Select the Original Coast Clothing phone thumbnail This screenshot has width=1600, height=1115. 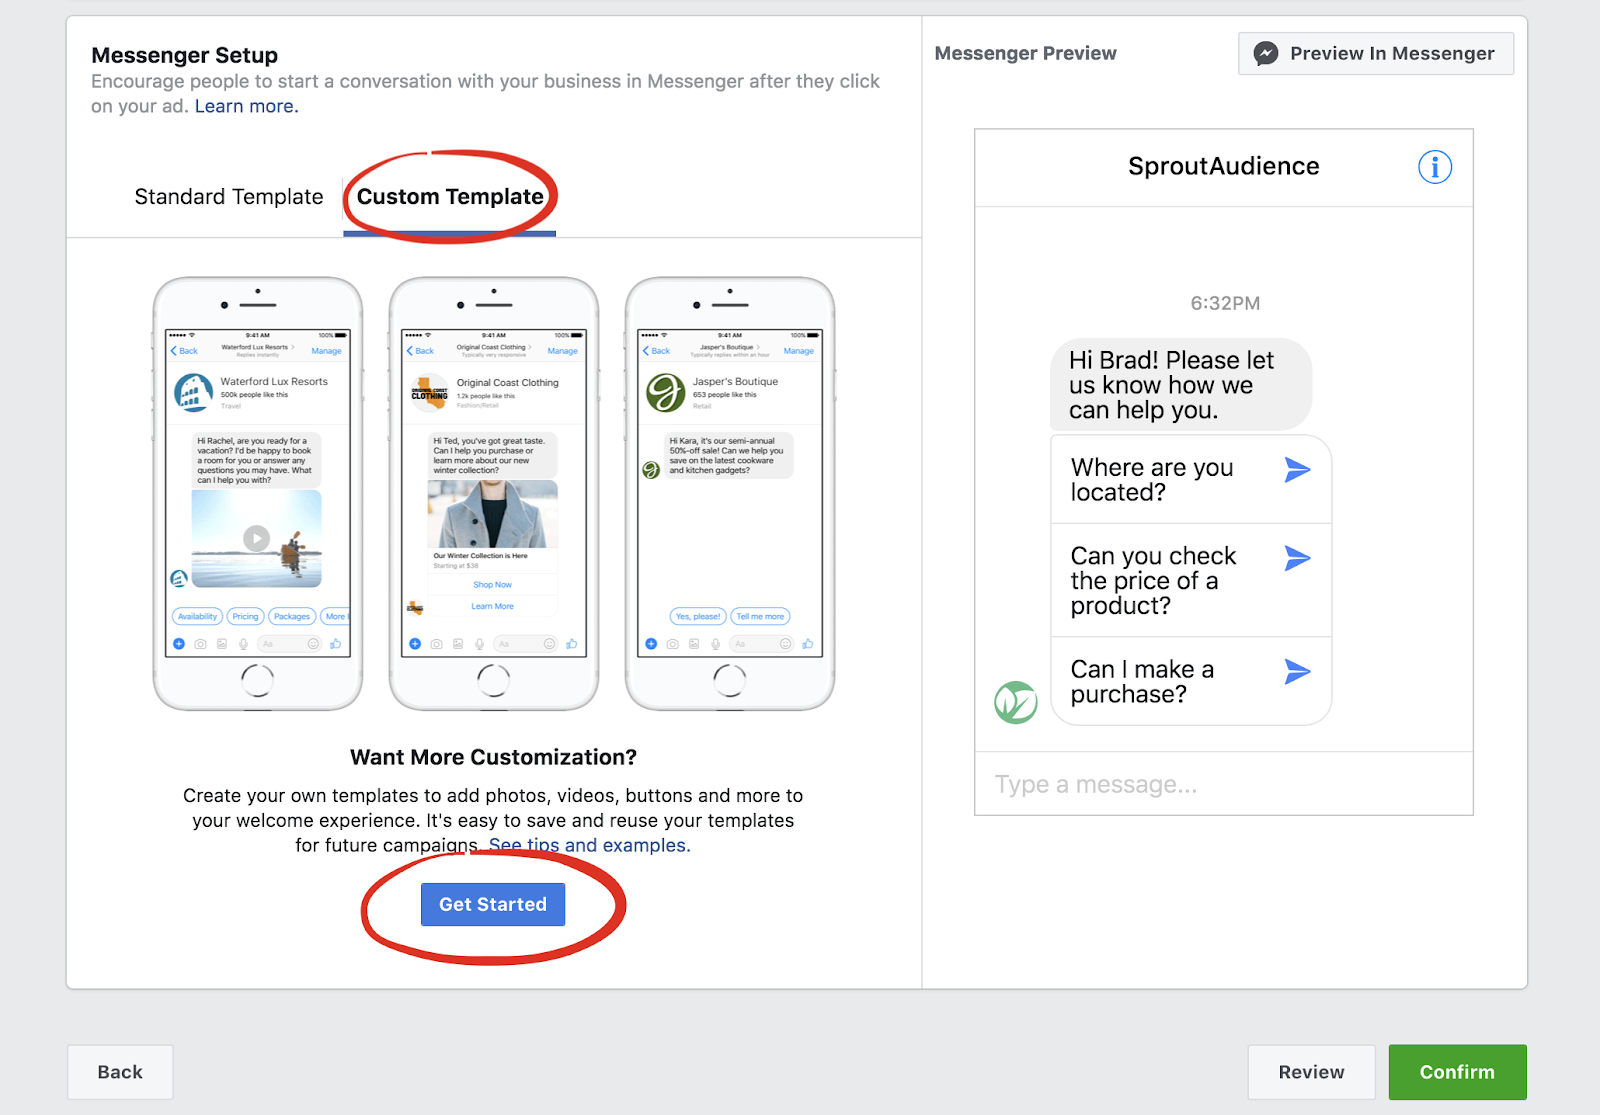[x=494, y=494]
